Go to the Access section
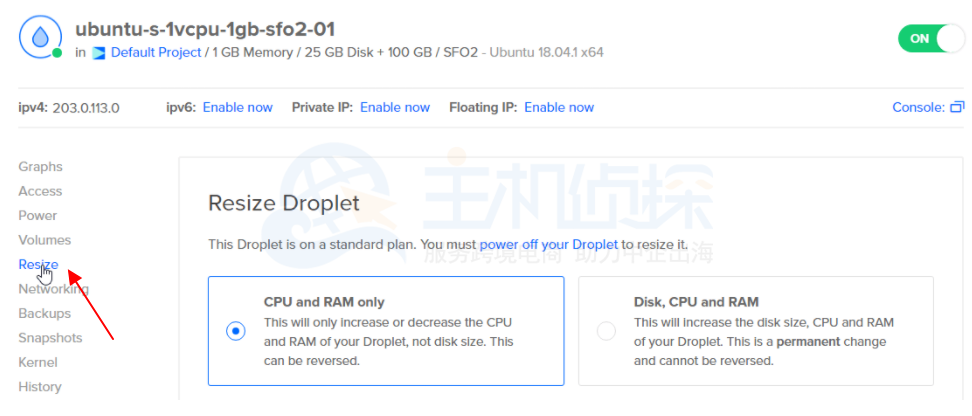Screen dimensions: 972x416 [40, 191]
